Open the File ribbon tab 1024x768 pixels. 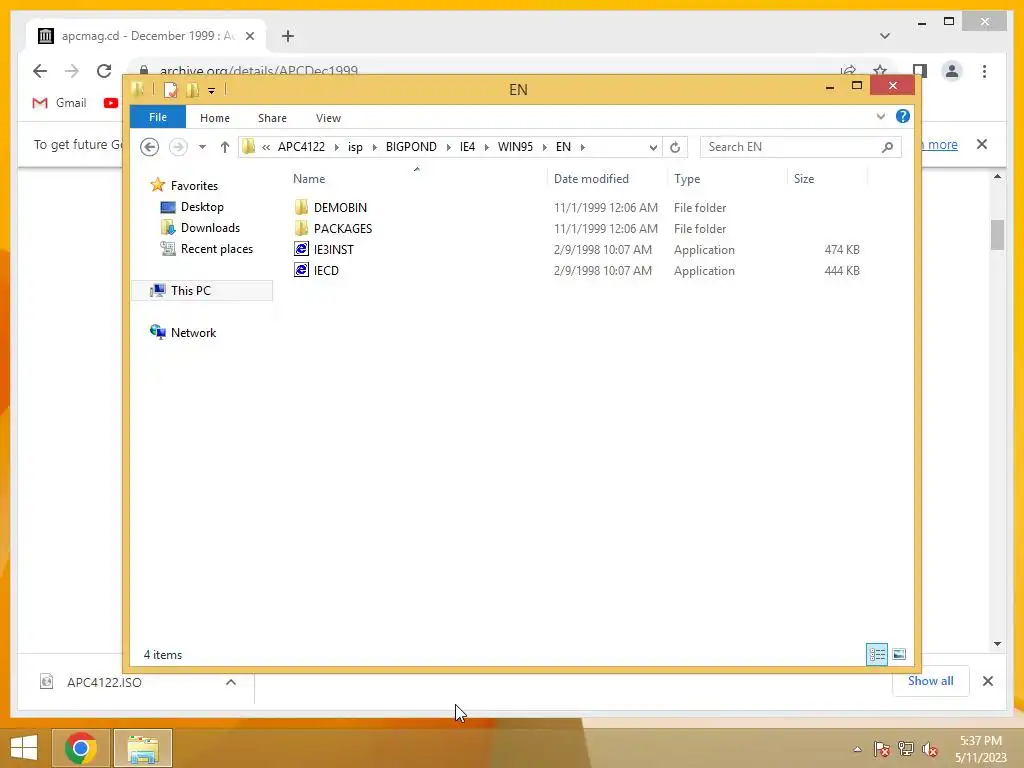(158, 117)
